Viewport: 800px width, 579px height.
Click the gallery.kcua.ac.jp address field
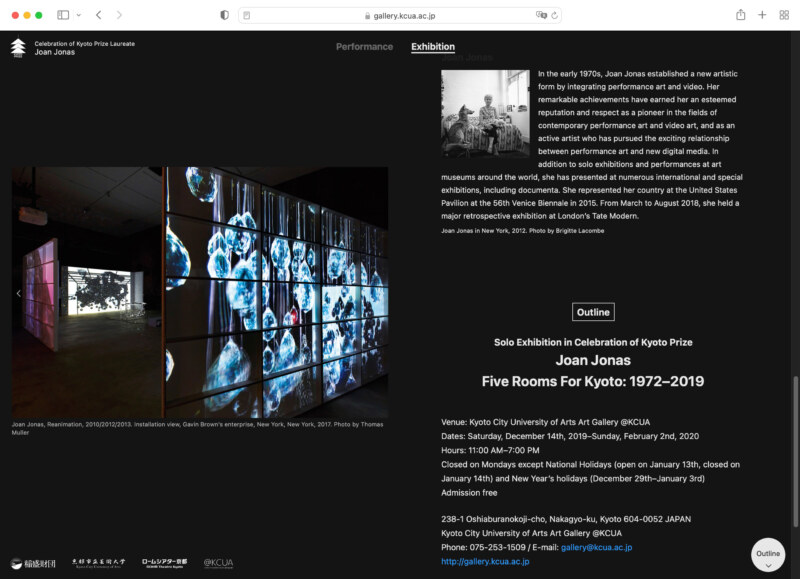398,15
